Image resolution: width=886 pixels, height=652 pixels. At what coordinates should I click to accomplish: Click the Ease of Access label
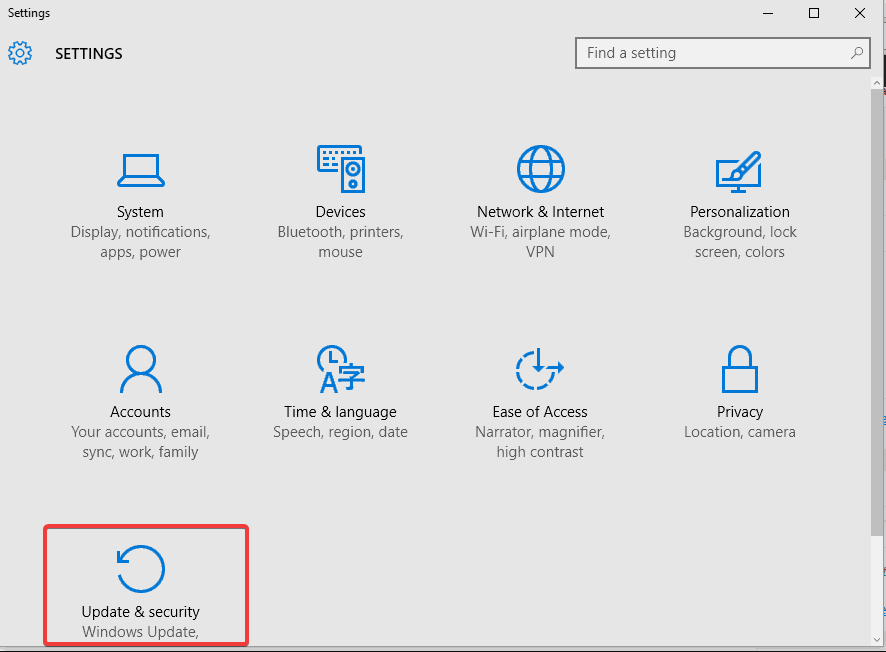(540, 412)
